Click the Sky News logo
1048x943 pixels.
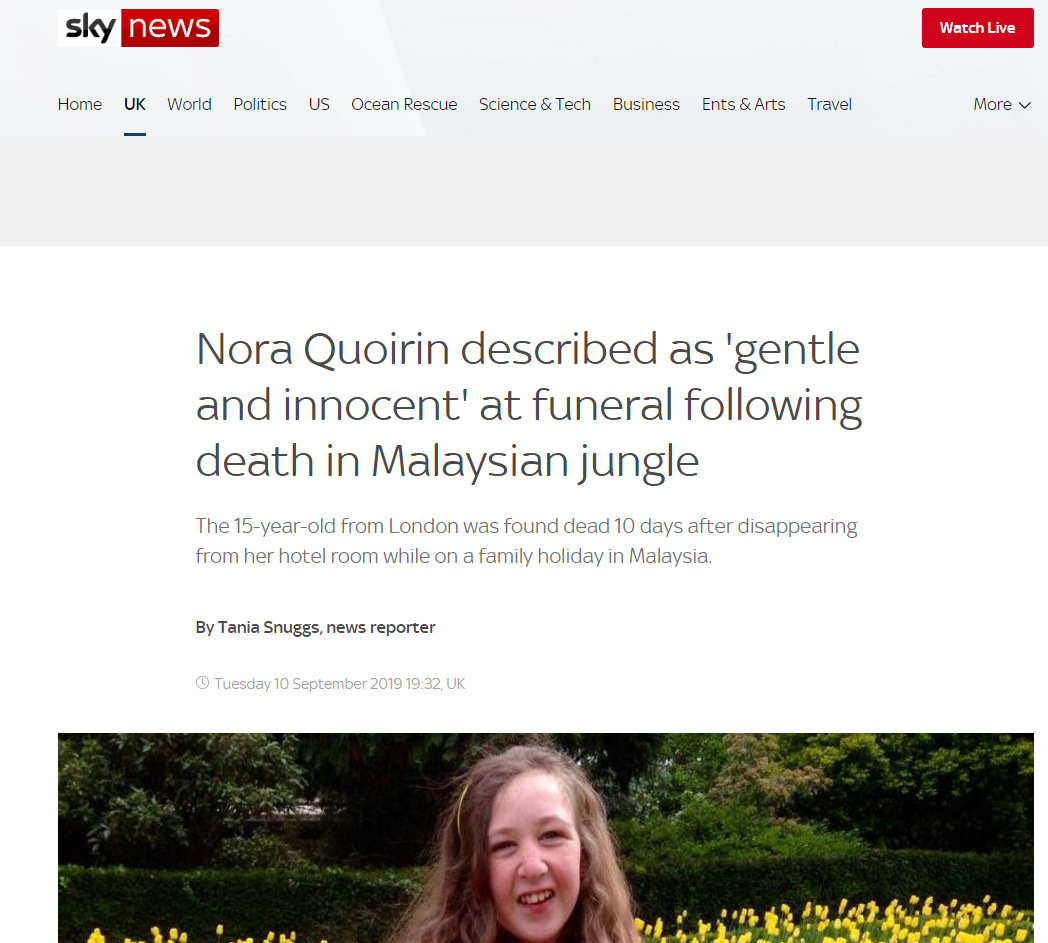(138, 28)
